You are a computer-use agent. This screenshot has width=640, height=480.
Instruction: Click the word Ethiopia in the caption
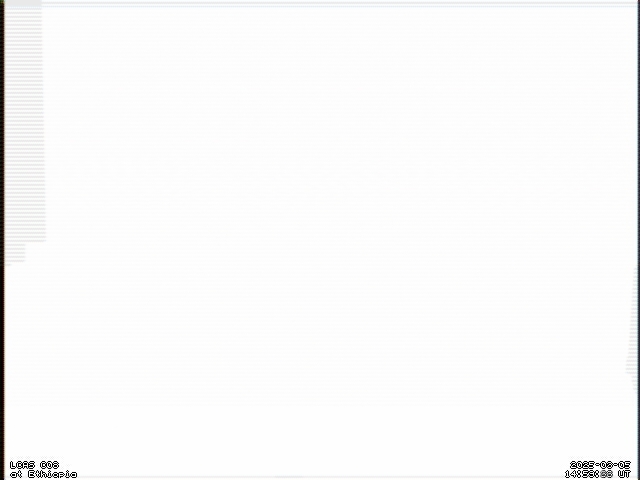52,474
